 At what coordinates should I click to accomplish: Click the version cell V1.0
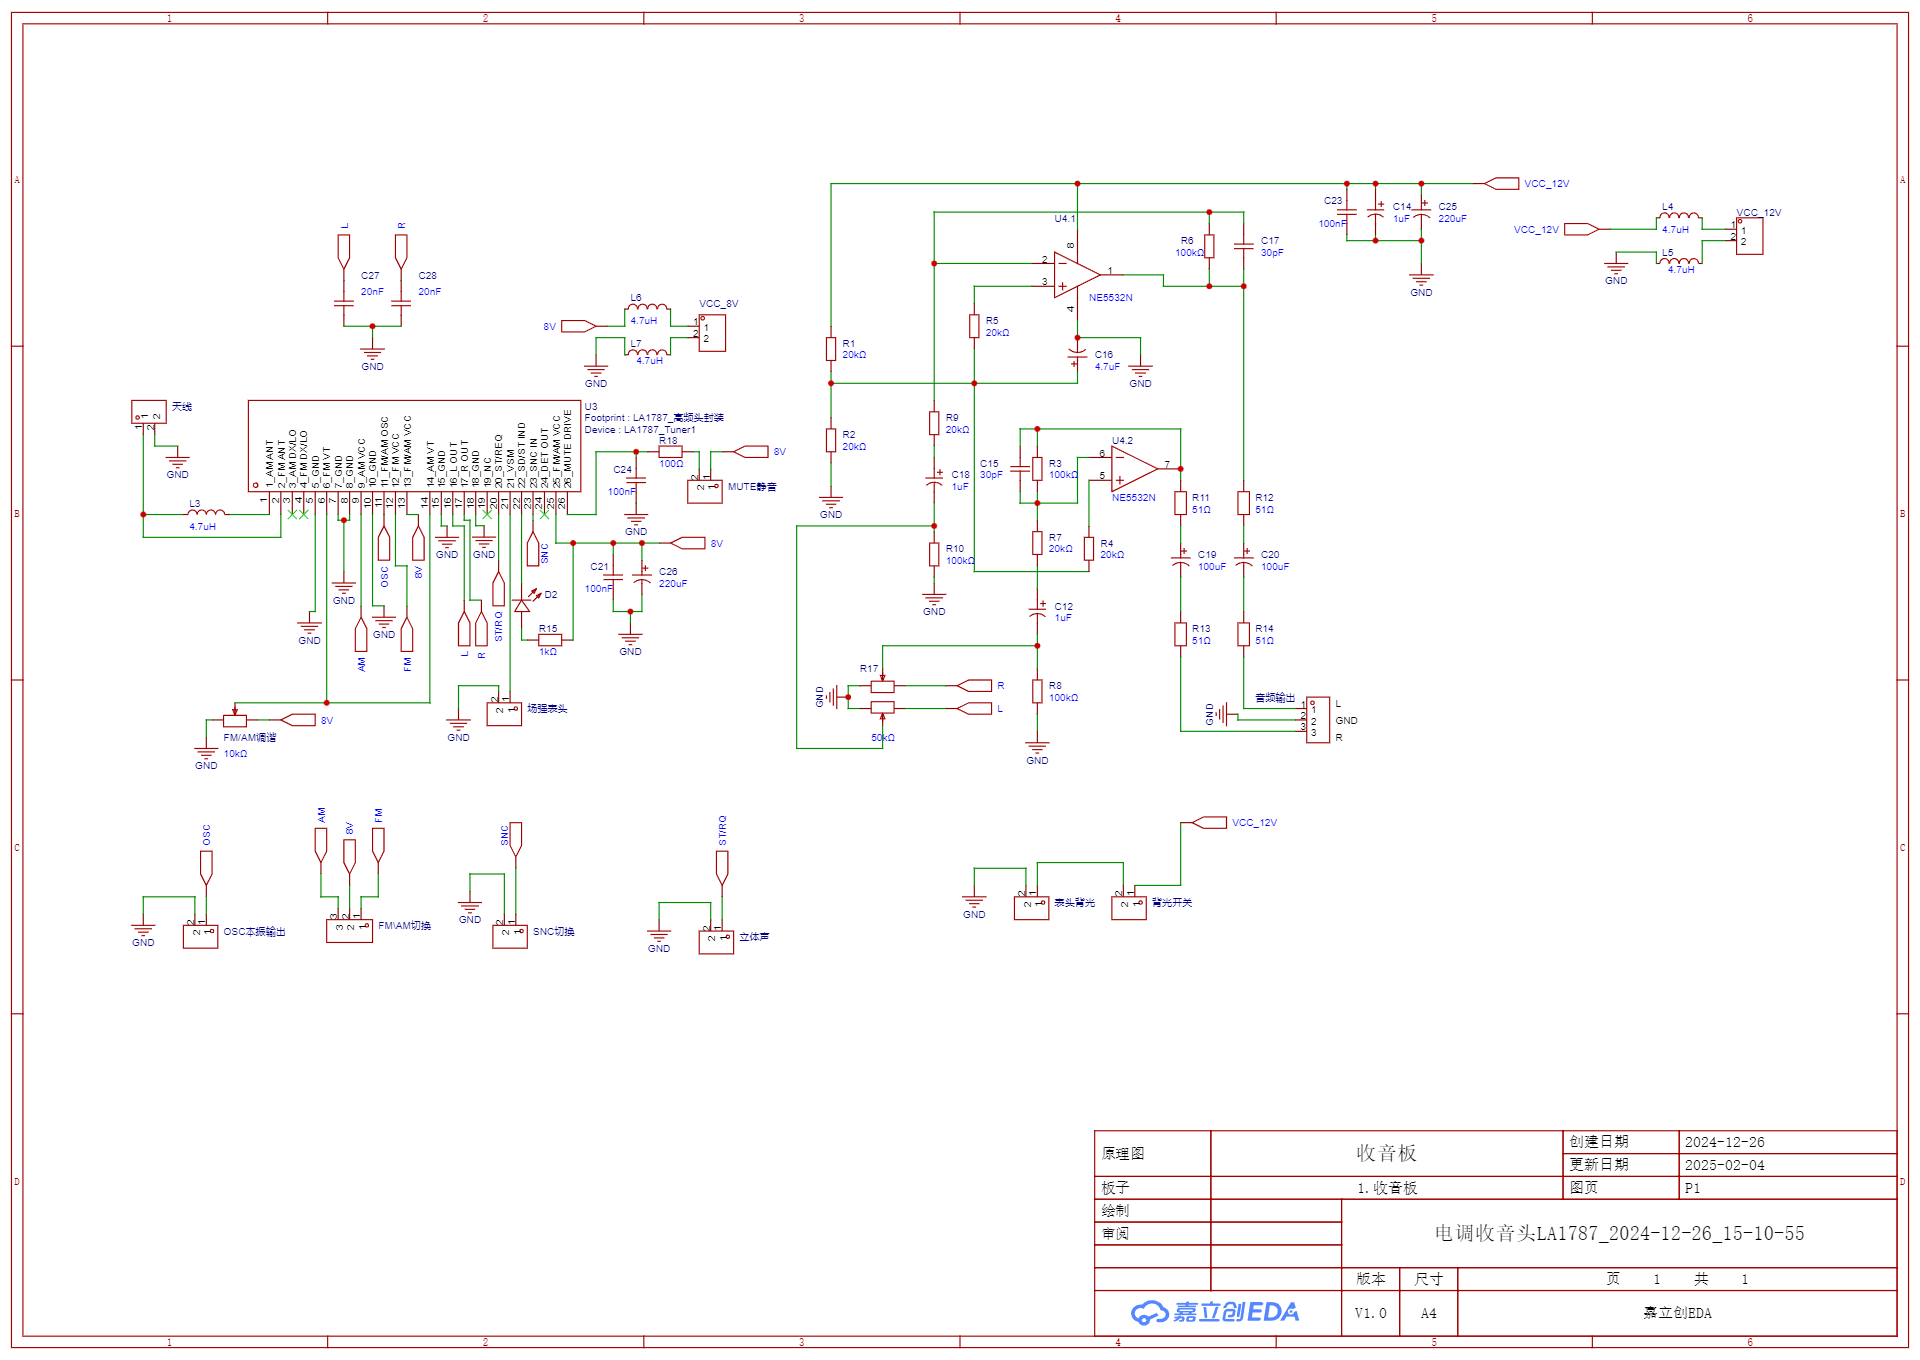[x=1370, y=1313]
